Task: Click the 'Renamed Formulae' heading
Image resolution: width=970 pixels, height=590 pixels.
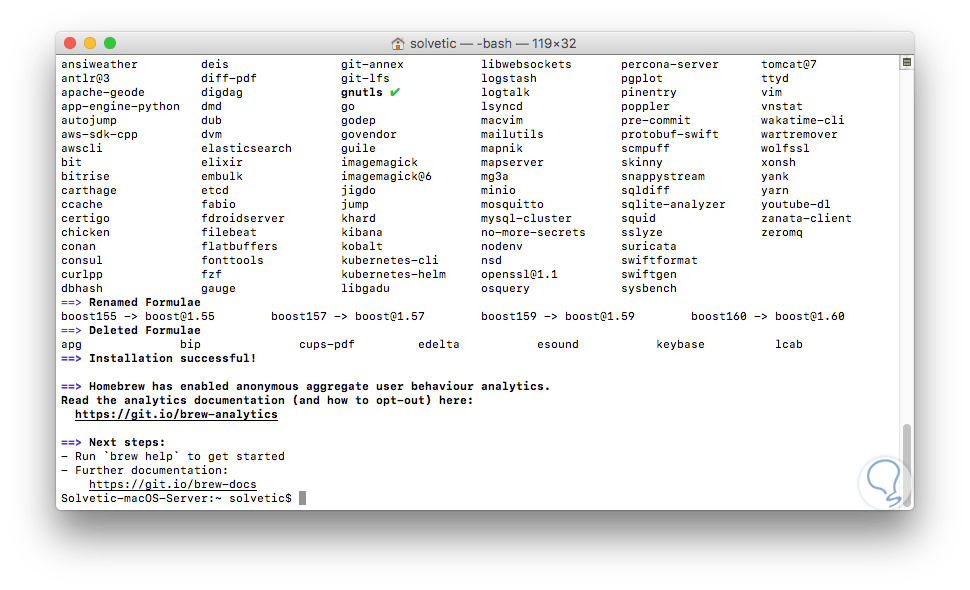Action: (145, 302)
